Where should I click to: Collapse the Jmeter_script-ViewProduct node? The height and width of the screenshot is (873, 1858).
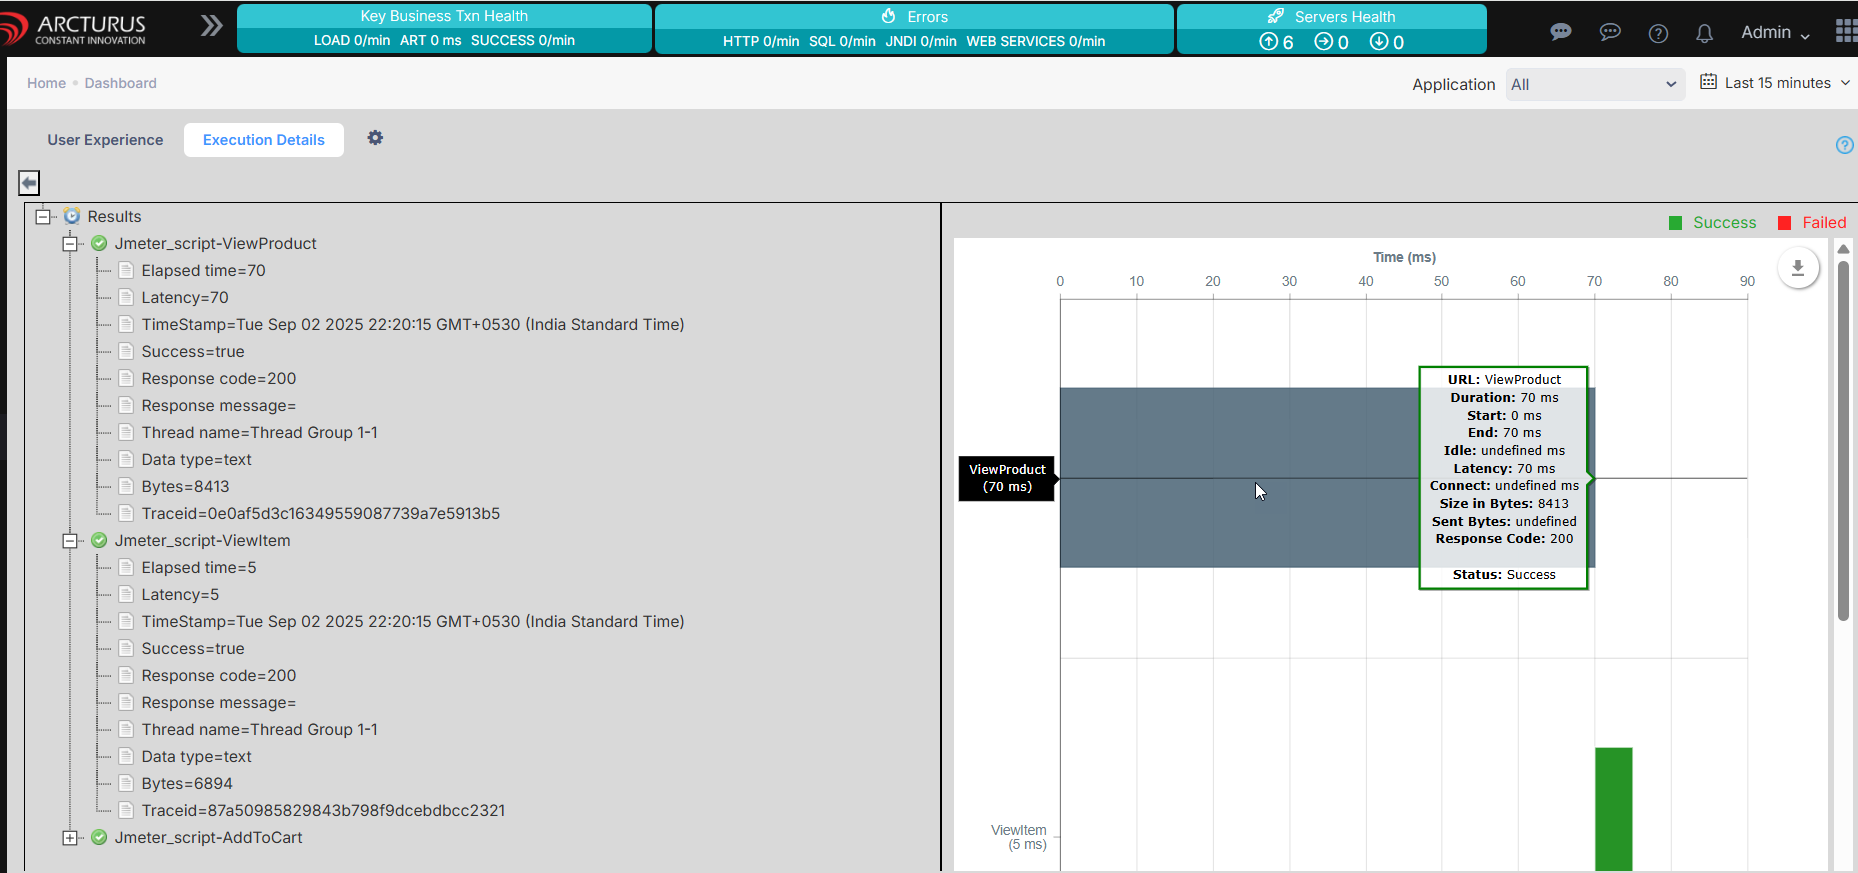point(70,244)
